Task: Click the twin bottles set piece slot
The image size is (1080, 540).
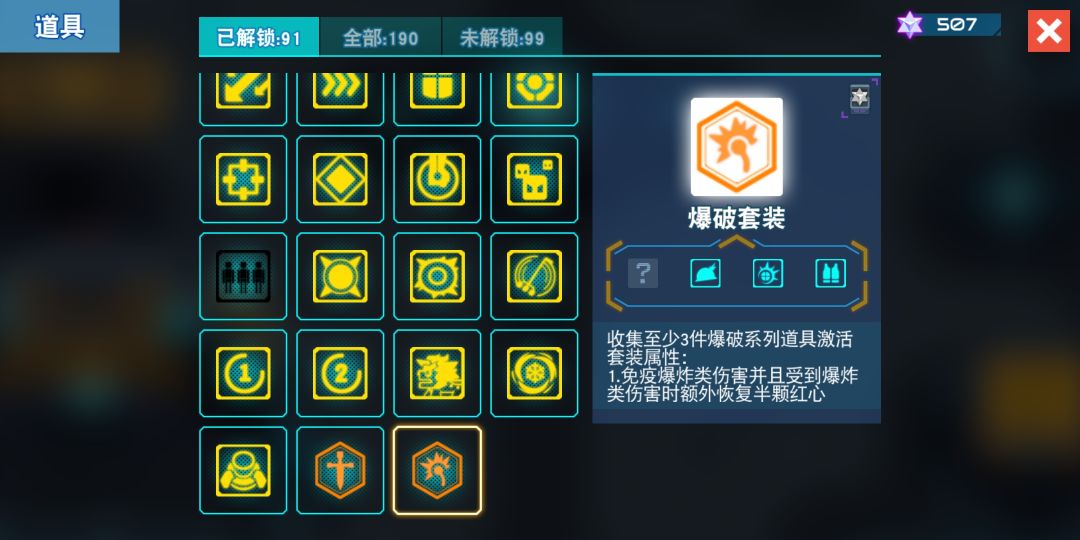Action: coord(831,273)
